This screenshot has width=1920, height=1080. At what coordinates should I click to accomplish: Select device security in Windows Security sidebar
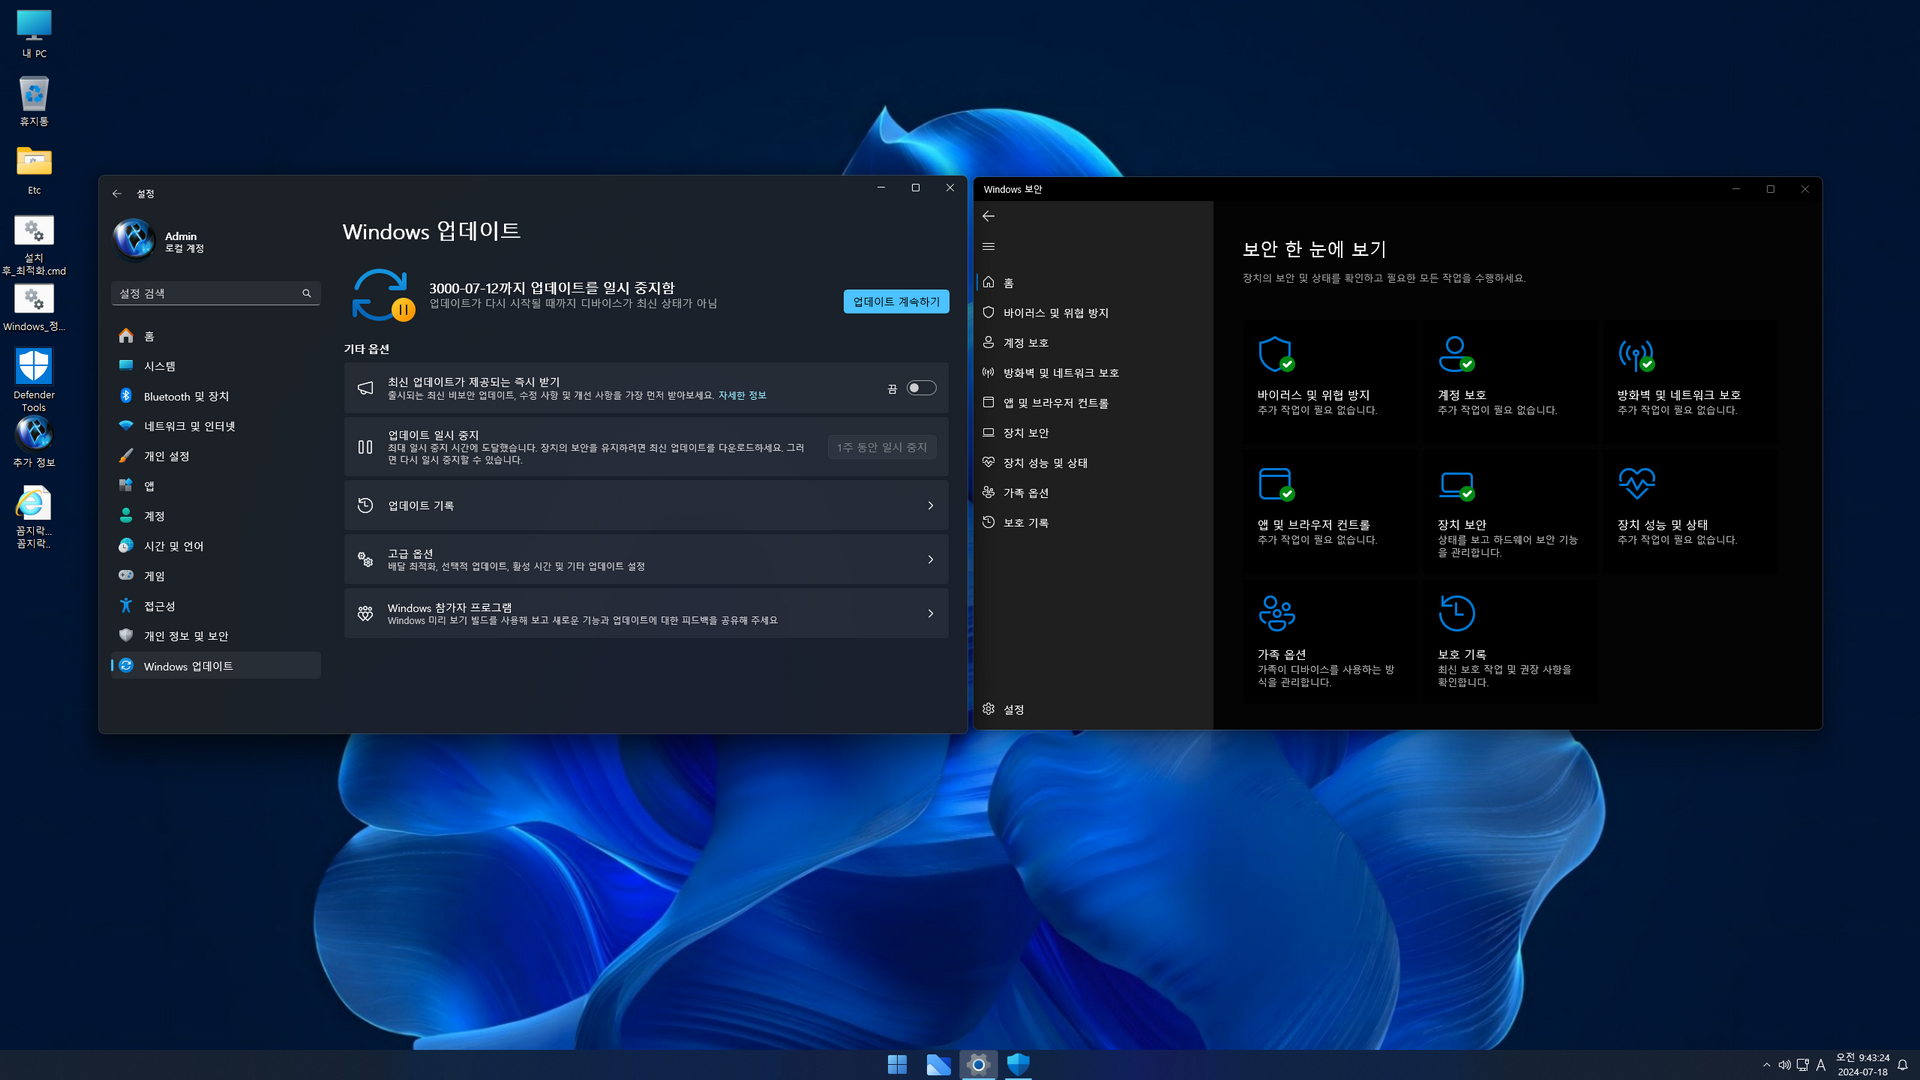(x=1025, y=433)
